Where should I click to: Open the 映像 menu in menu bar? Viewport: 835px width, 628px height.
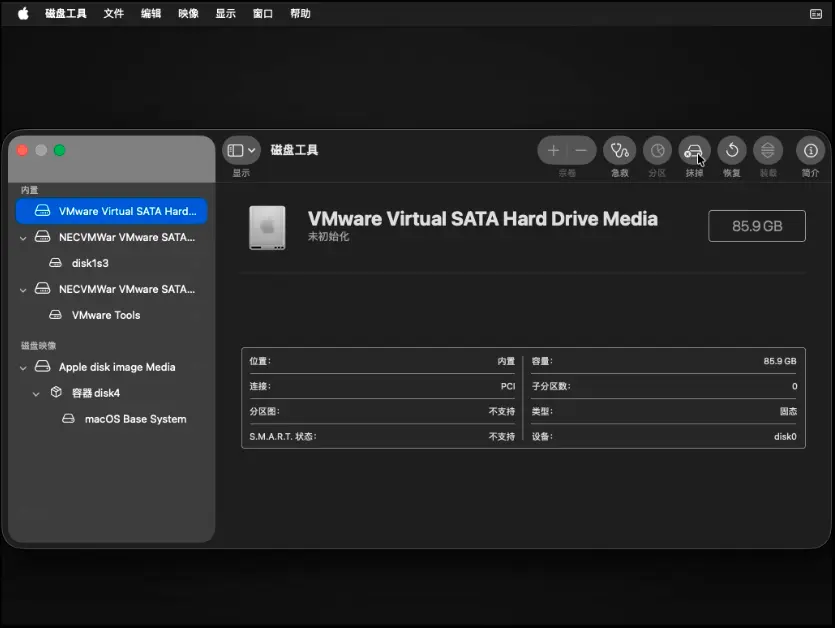(188, 14)
